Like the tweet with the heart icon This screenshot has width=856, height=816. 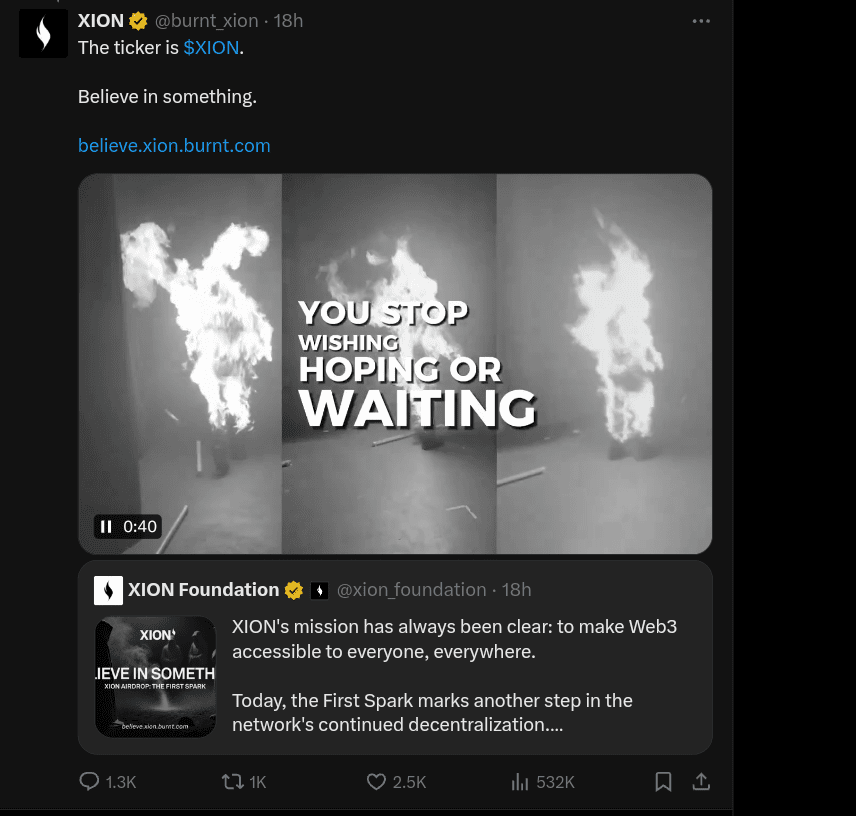click(x=376, y=781)
